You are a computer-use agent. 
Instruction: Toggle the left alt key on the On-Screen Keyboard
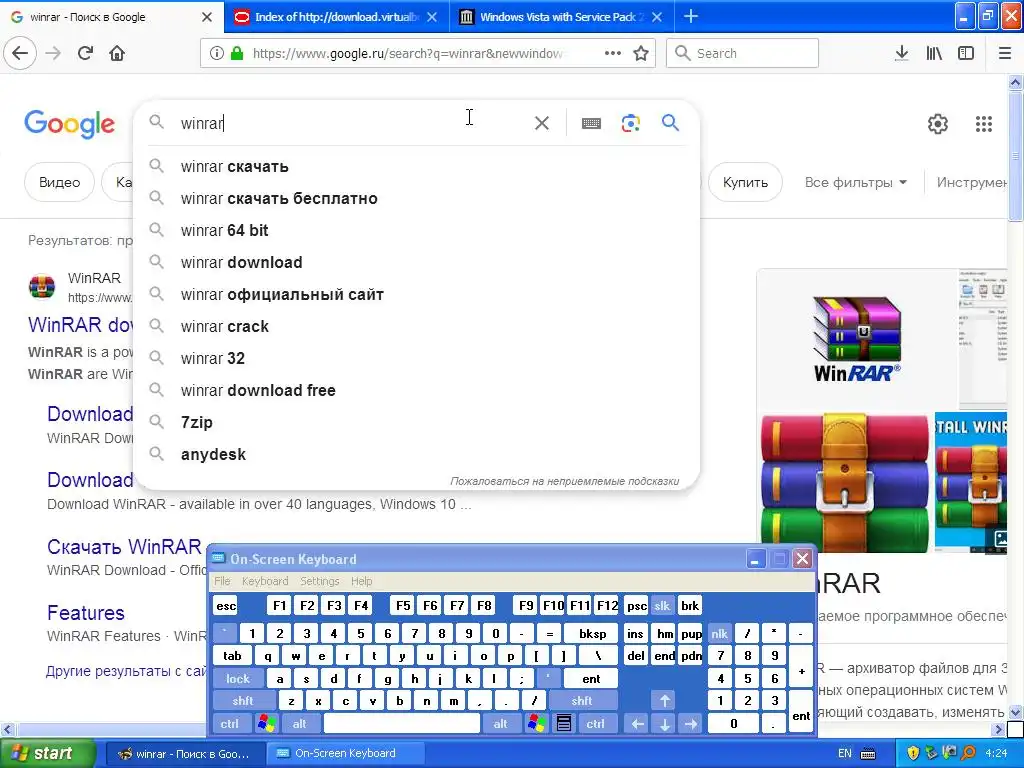(x=300, y=724)
